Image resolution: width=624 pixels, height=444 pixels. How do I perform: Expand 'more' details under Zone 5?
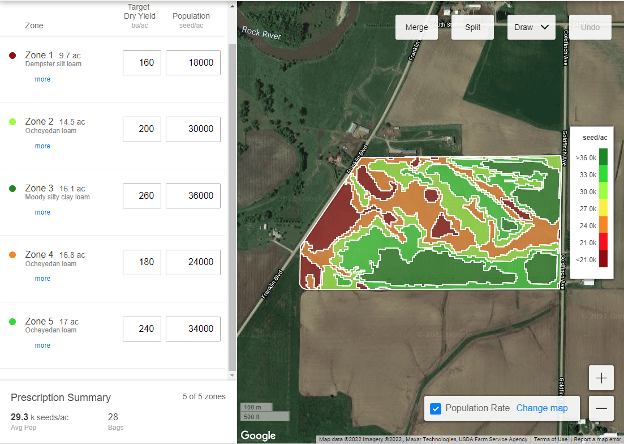[x=42, y=345]
